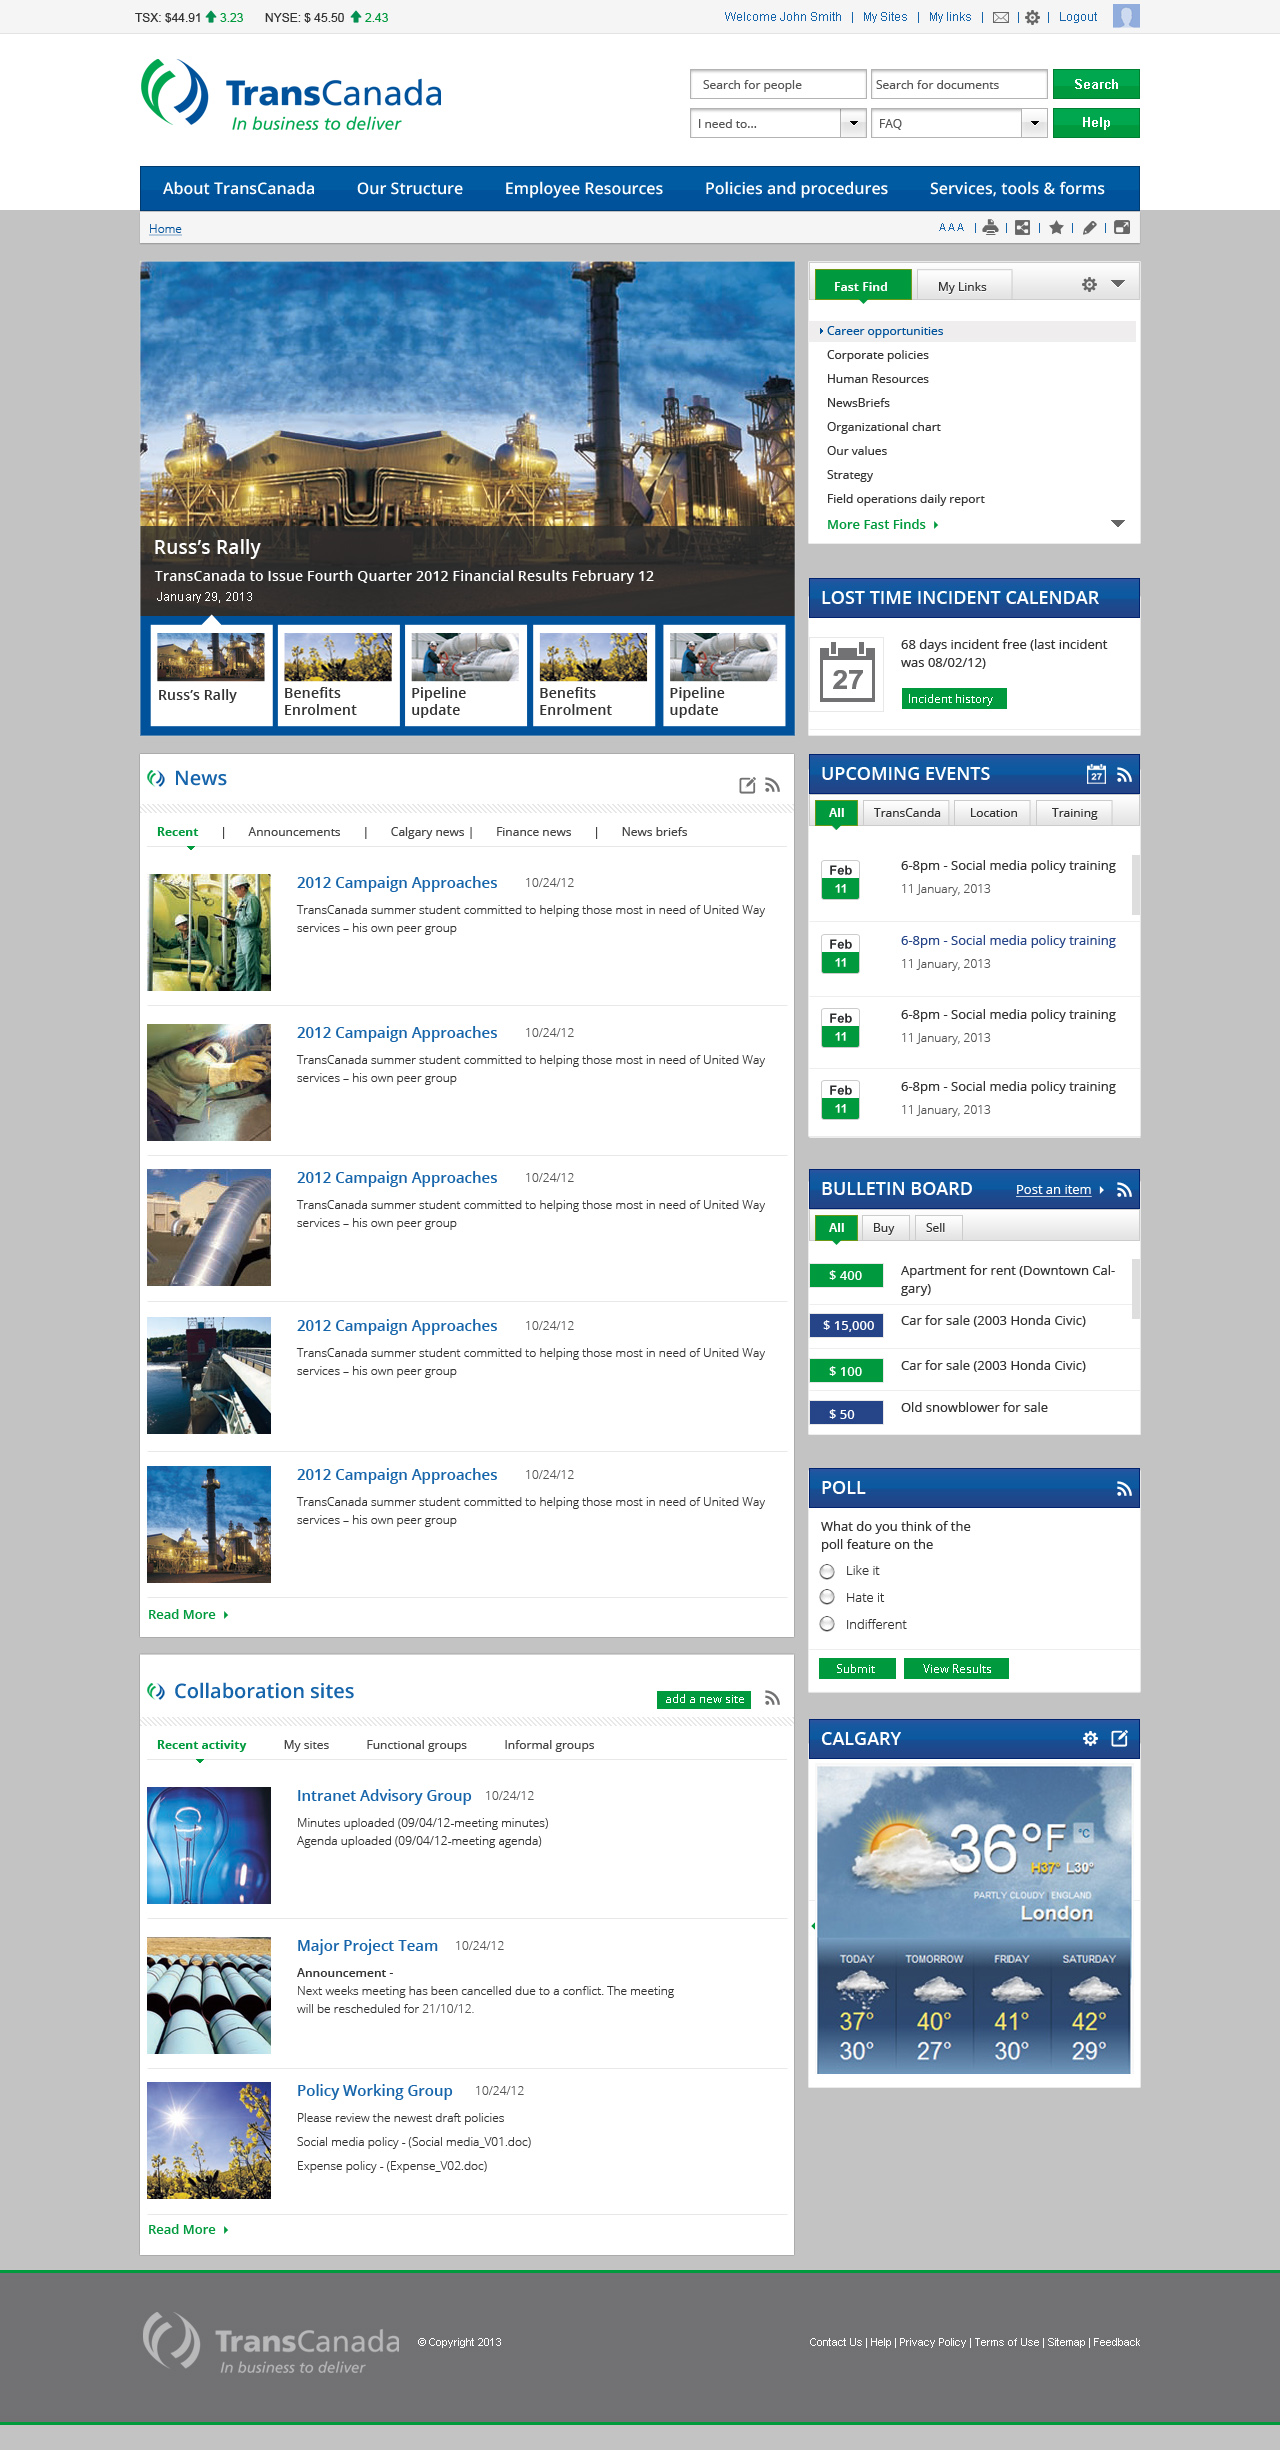The height and width of the screenshot is (2450, 1280).
Task: Click the pop-out window icon in breadcrumb bar
Action: coord(1122,227)
